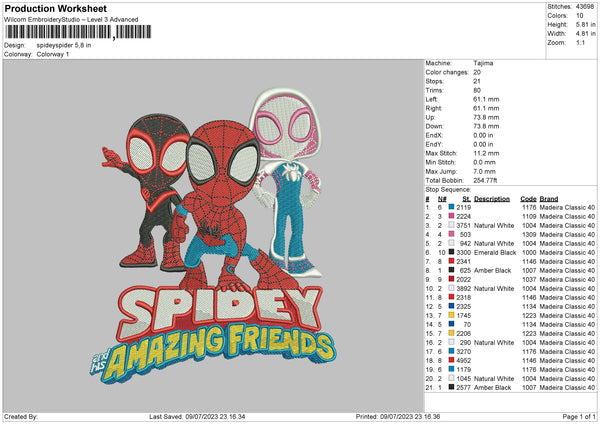This screenshot has height=424, width=600.
Task: Click the height value '5.81 in'
Action: (x=585, y=24)
